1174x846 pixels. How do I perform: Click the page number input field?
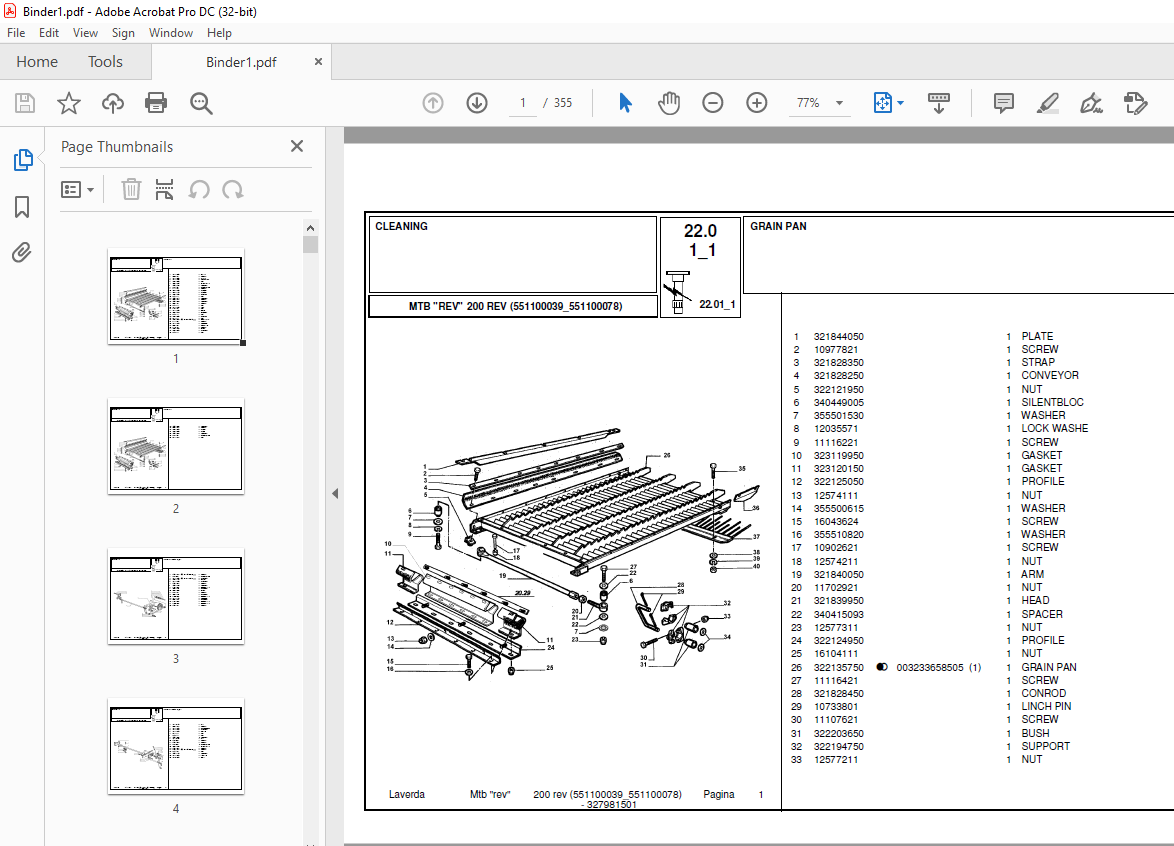coord(523,103)
